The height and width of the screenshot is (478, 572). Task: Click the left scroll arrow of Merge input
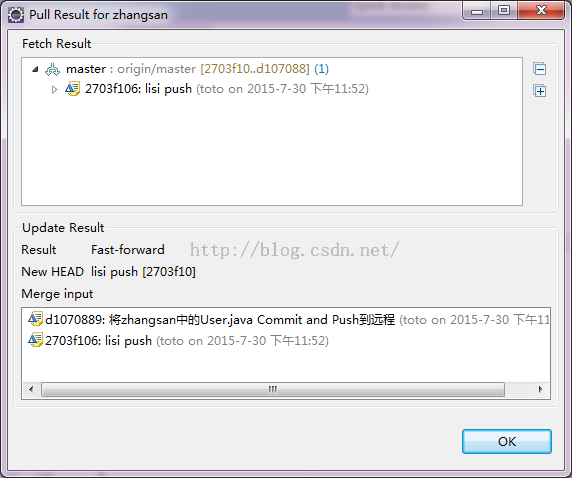coord(31,389)
